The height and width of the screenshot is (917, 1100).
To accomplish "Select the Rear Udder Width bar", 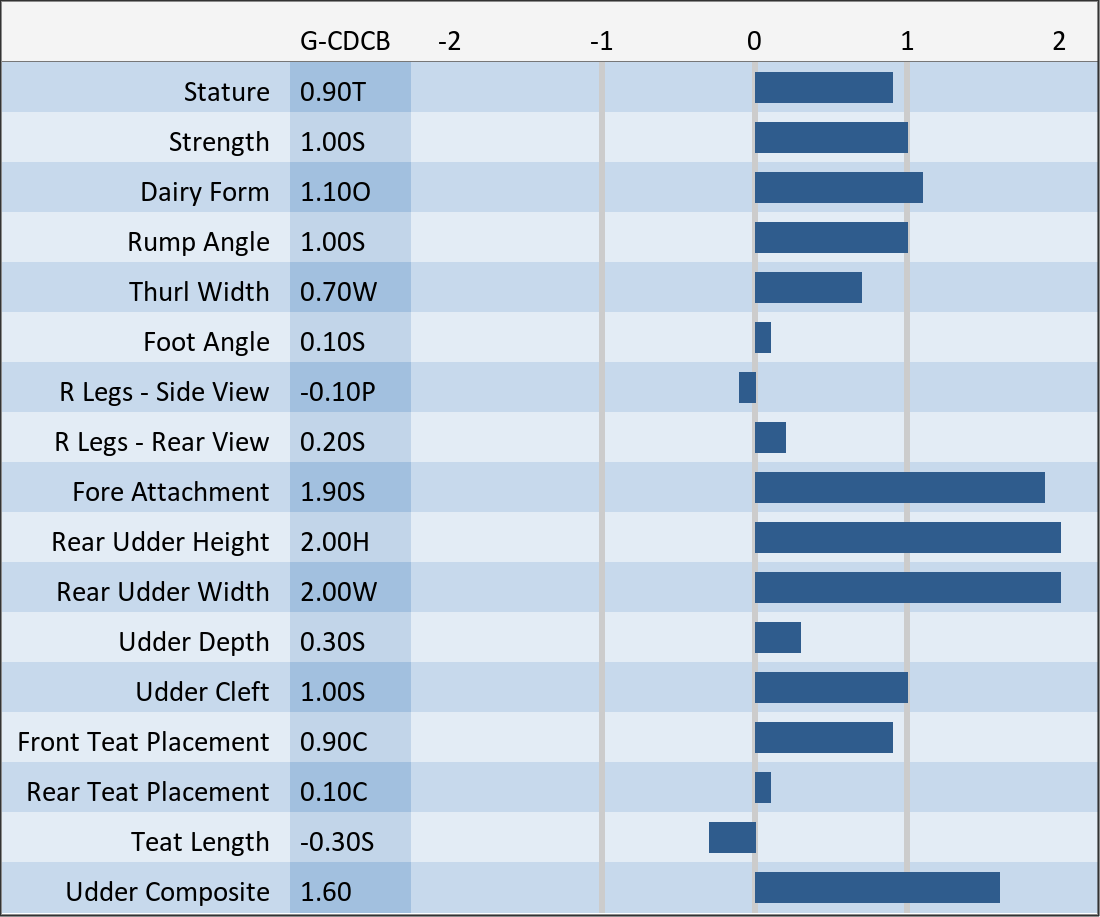I will tap(907, 588).
